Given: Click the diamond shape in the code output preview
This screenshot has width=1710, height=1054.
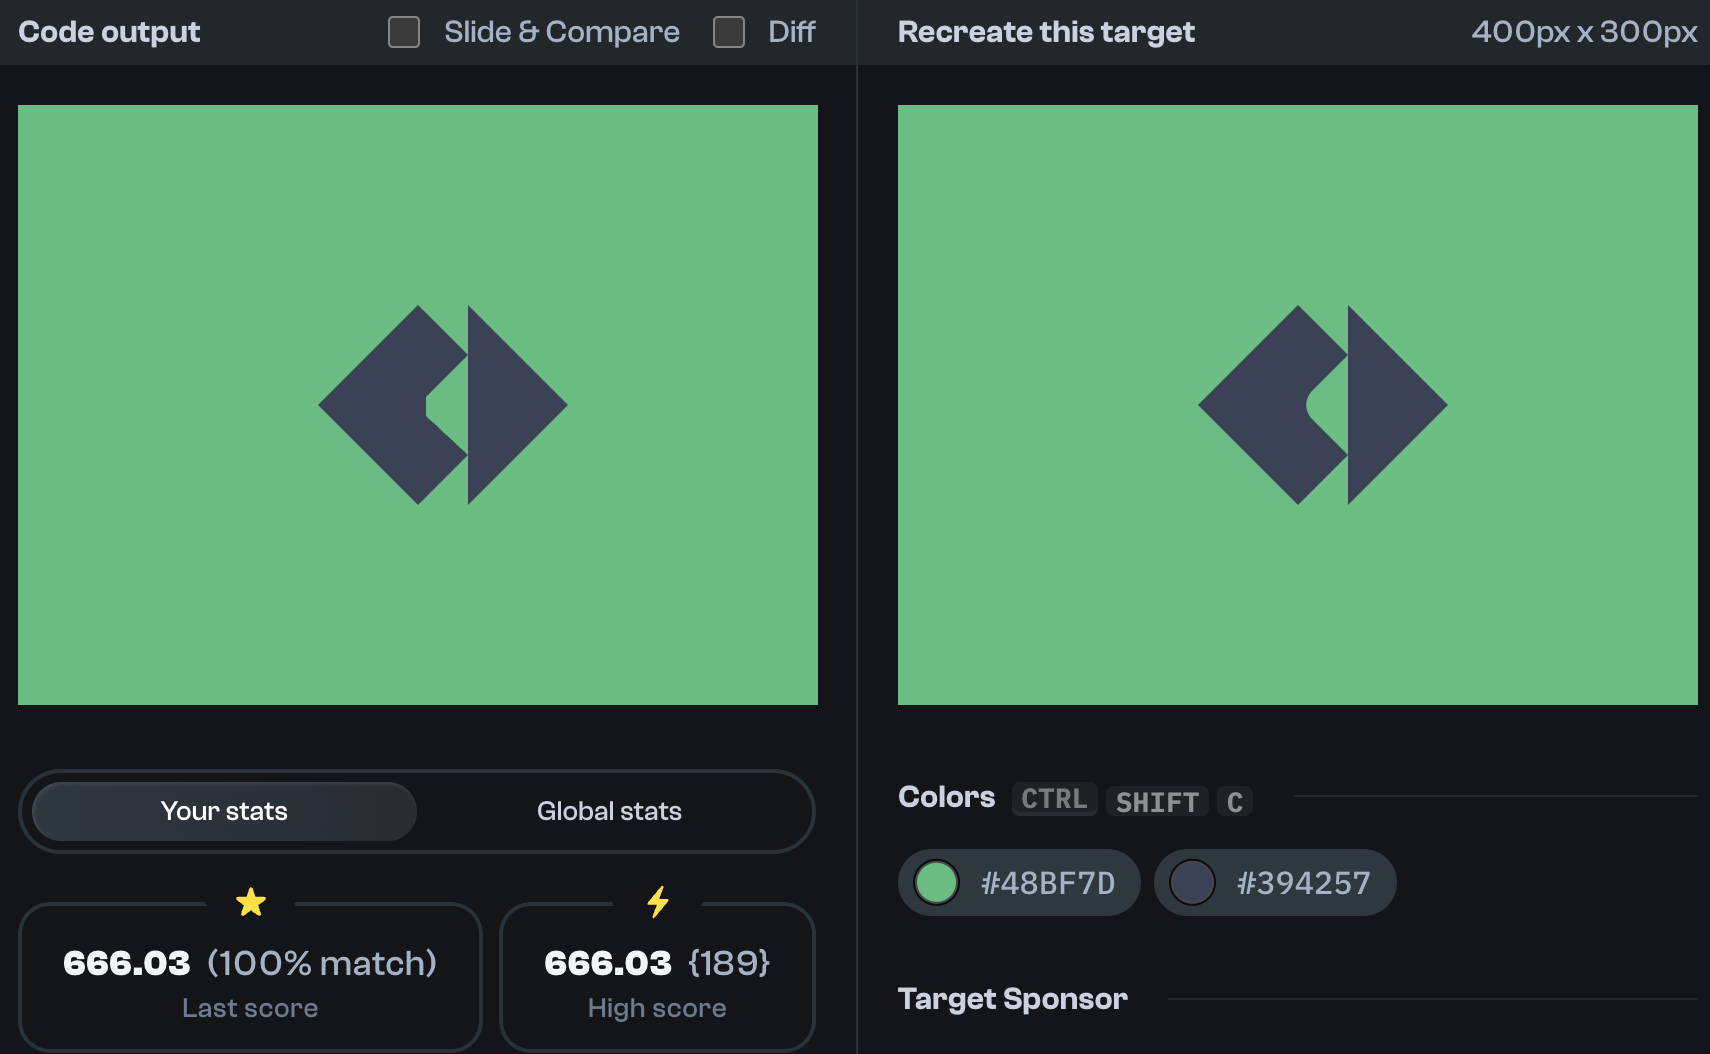Looking at the screenshot, I should click(x=390, y=404).
